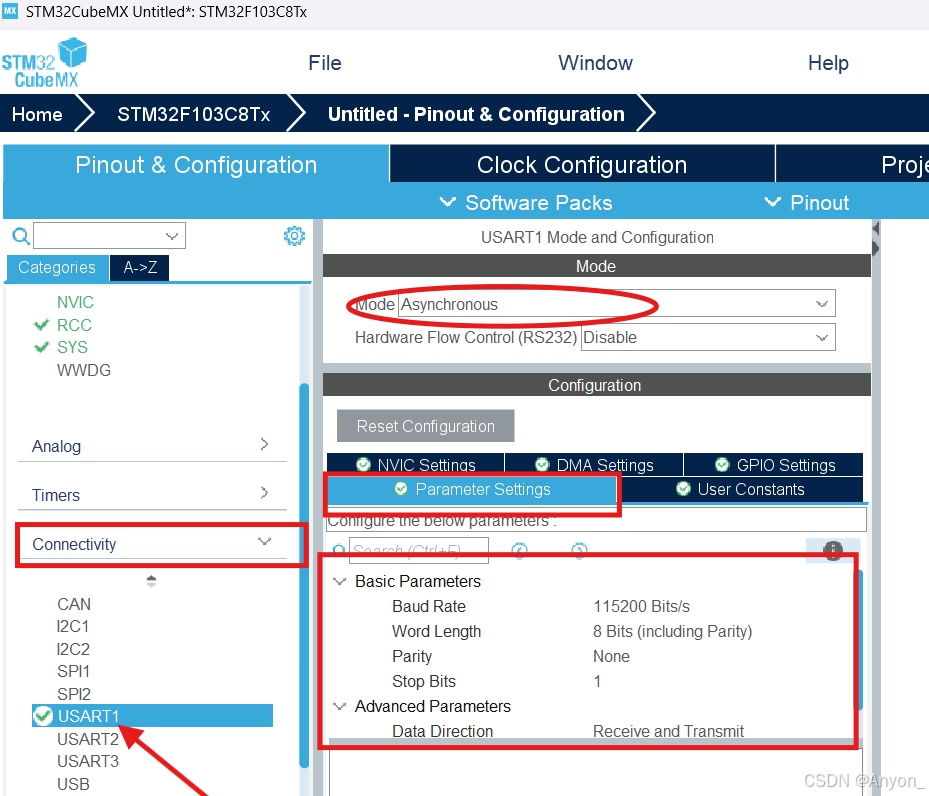Select CAN peripheral
929x796 pixels.
[74, 604]
